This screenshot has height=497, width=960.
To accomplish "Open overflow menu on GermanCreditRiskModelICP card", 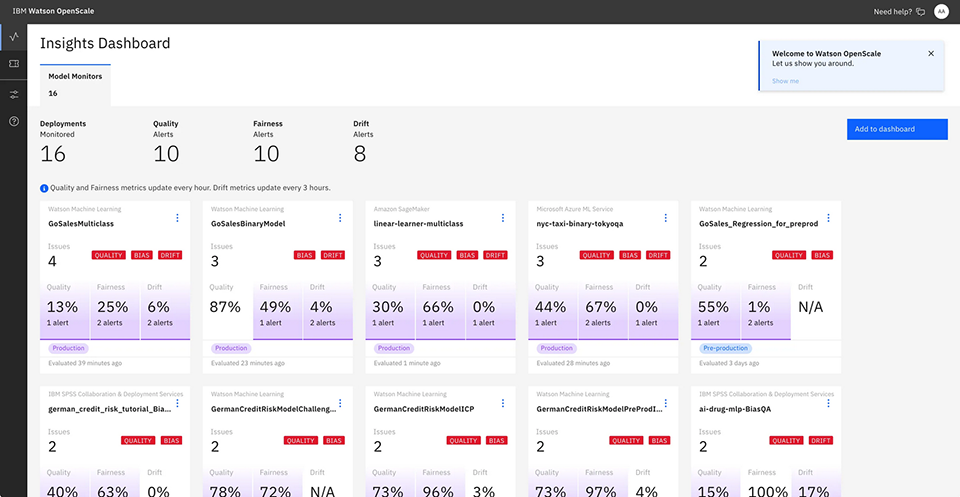I will coord(503,403).
